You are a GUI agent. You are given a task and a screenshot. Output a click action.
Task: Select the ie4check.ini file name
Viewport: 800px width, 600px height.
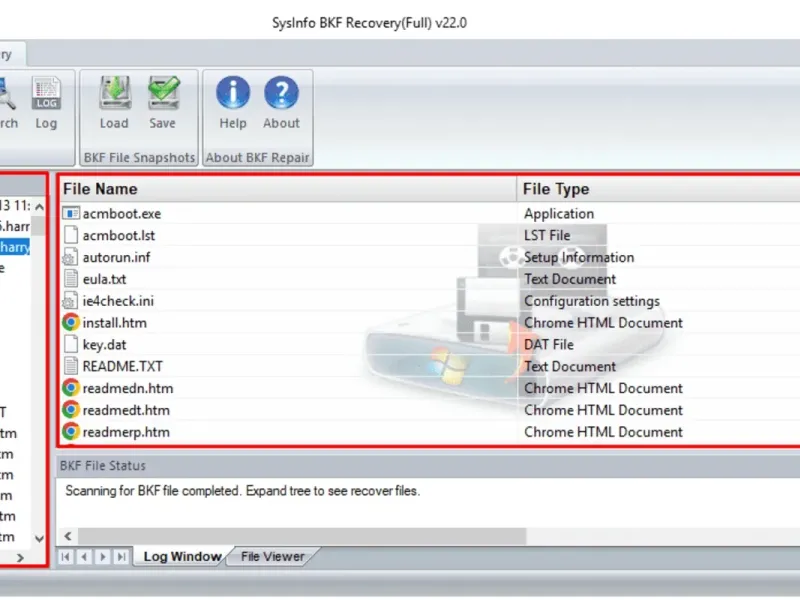118,301
